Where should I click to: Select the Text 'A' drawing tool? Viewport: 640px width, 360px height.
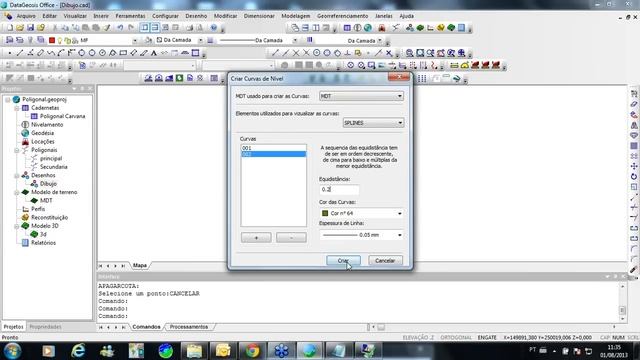pyautogui.click(x=154, y=53)
